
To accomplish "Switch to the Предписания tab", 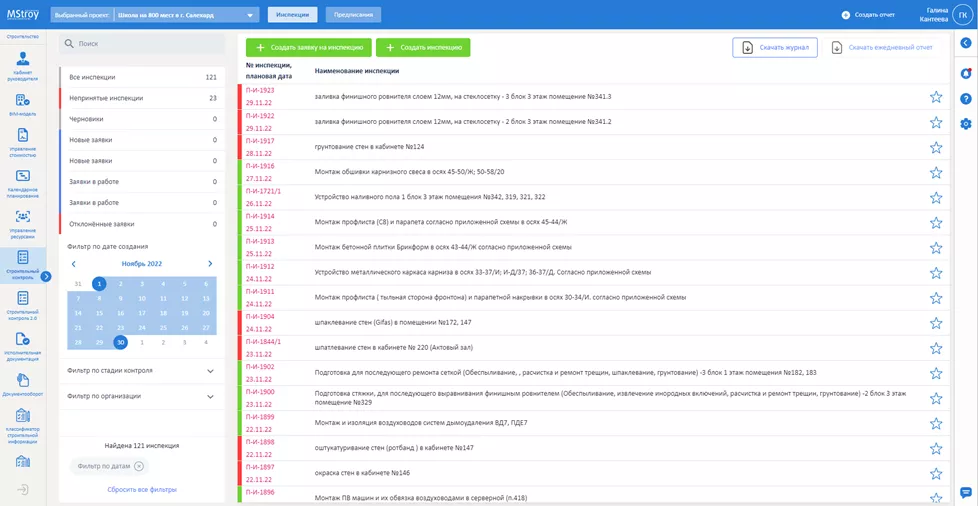I will (x=353, y=15).
